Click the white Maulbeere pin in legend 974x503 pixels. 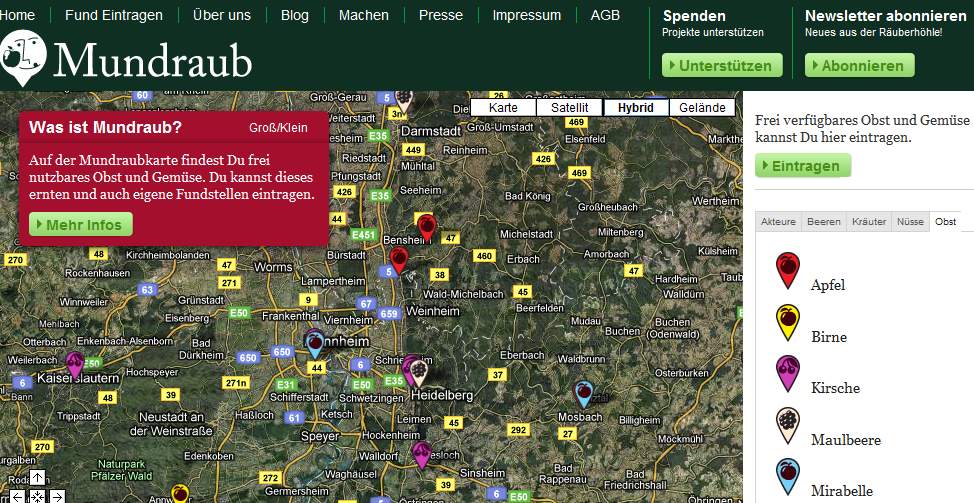pyautogui.click(x=788, y=424)
